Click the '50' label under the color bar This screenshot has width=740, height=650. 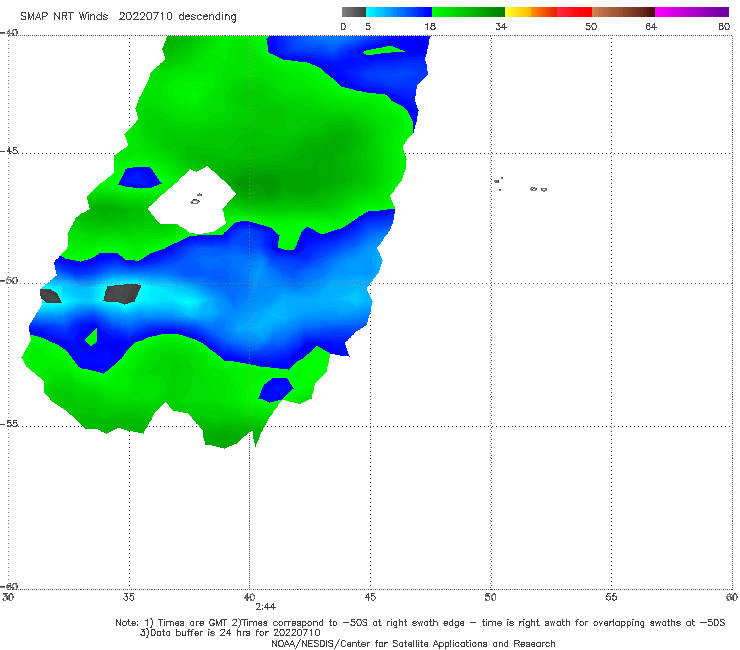(x=591, y=26)
